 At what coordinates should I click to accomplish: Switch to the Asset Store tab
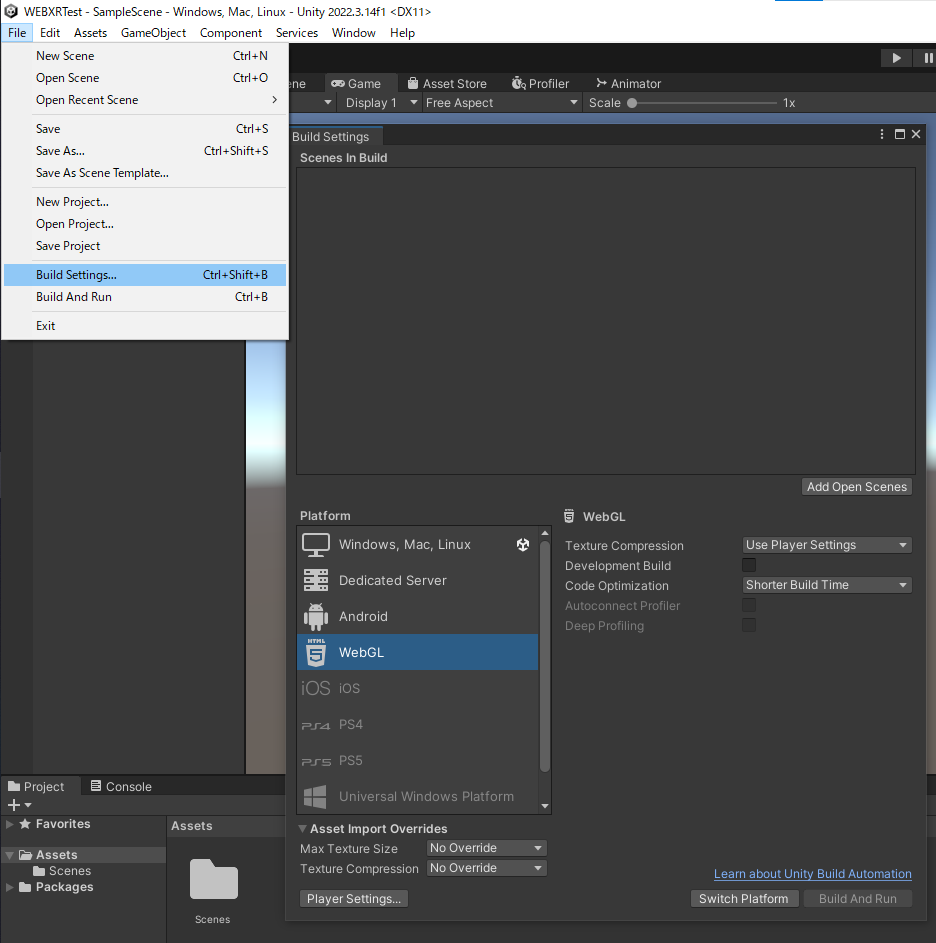click(447, 84)
